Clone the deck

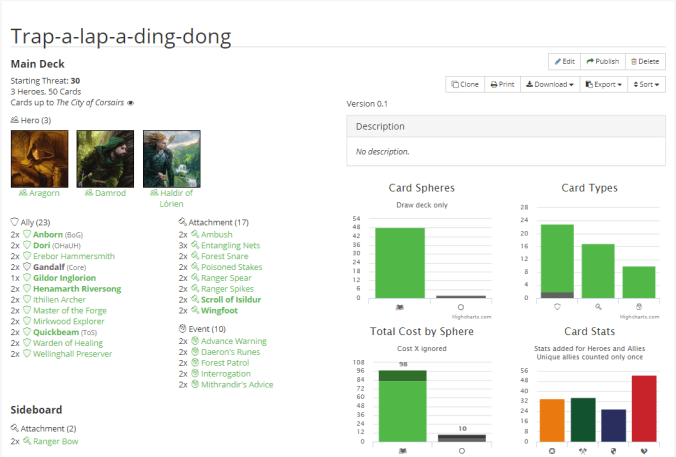pos(465,85)
